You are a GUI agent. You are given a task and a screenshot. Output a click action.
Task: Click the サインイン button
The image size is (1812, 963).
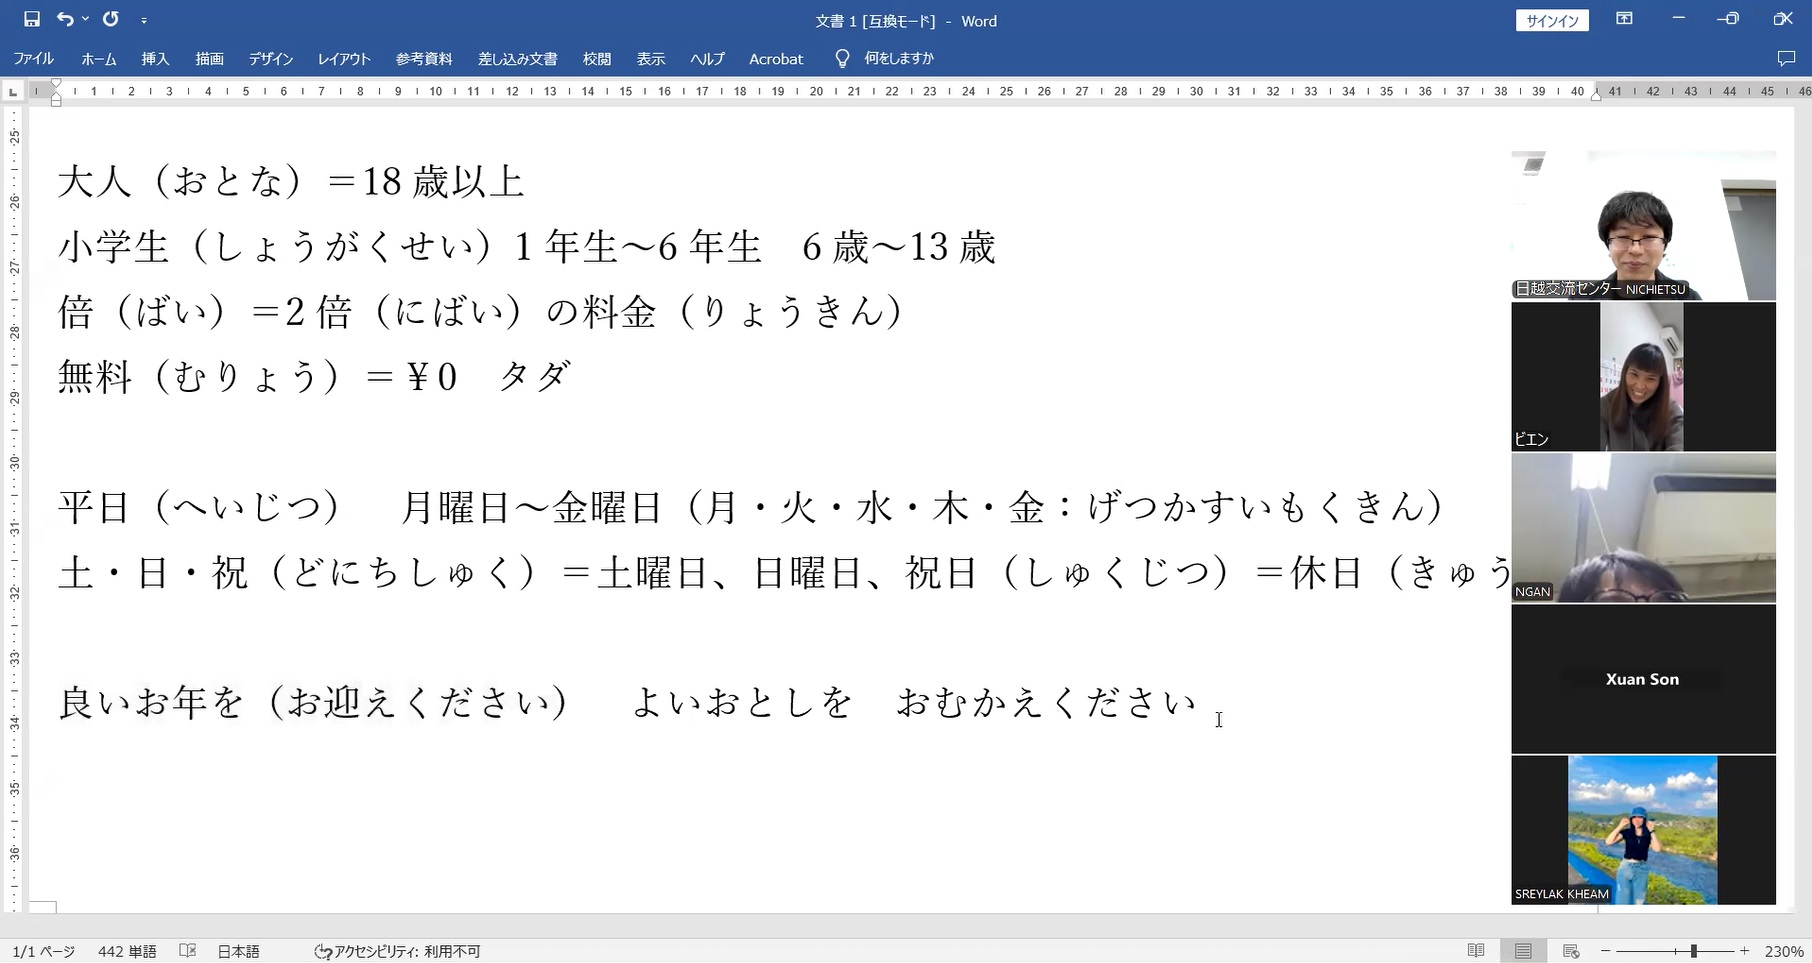pos(1552,21)
